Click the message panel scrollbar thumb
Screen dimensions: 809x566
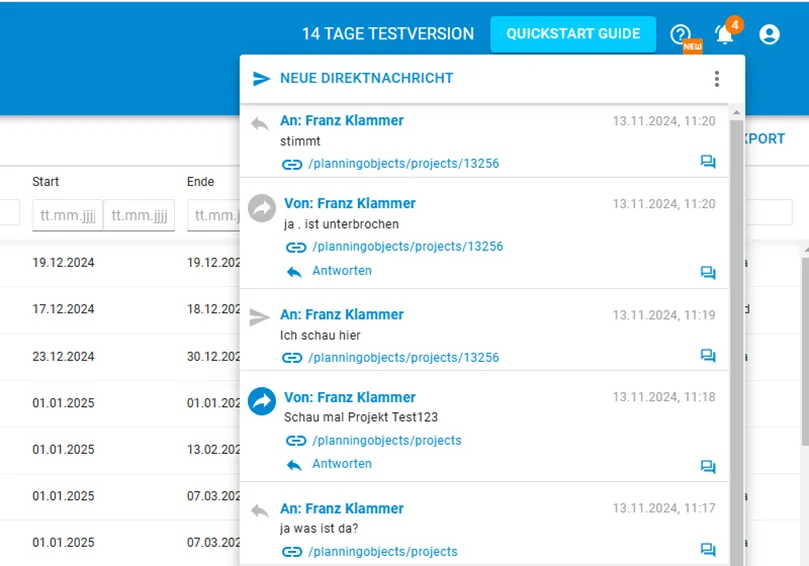(x=736, y=341)
